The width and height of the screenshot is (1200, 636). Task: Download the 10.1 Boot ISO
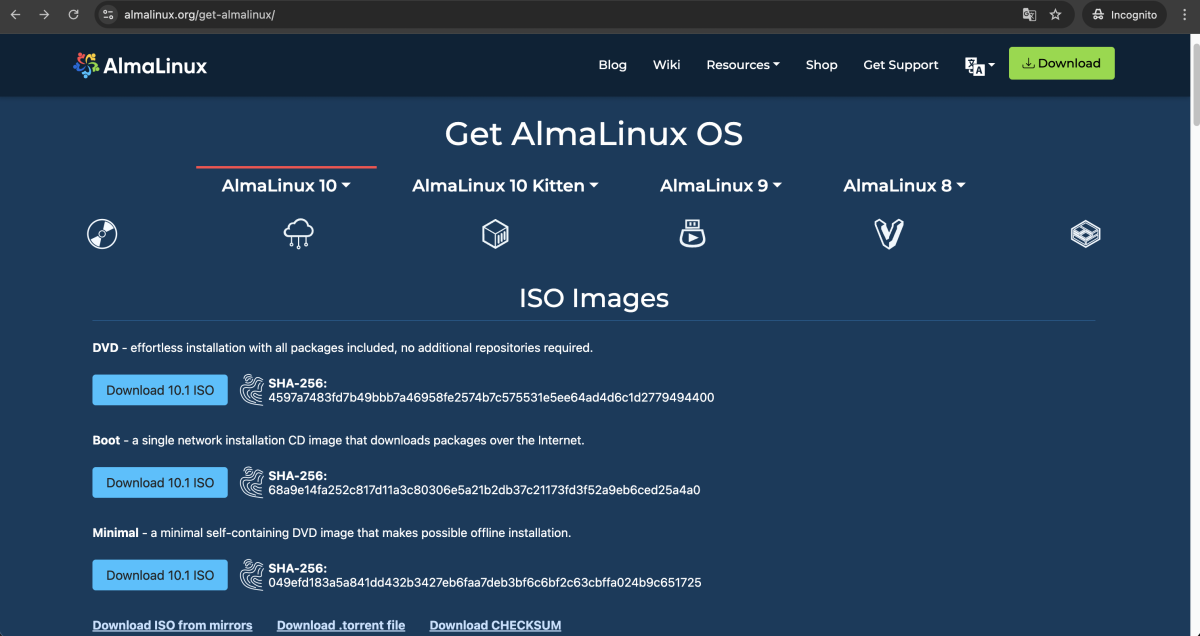[x=160, y=483]
